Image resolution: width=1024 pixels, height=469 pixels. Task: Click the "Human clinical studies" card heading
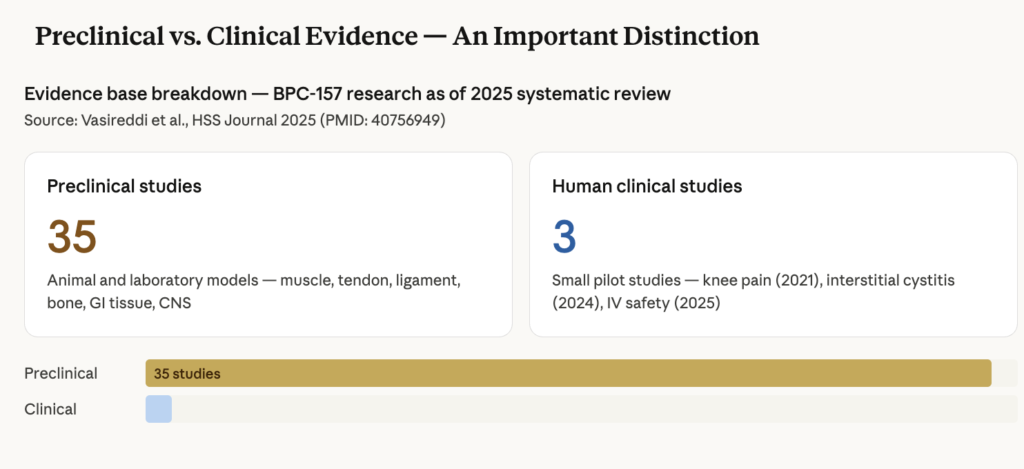pos(646,186)
